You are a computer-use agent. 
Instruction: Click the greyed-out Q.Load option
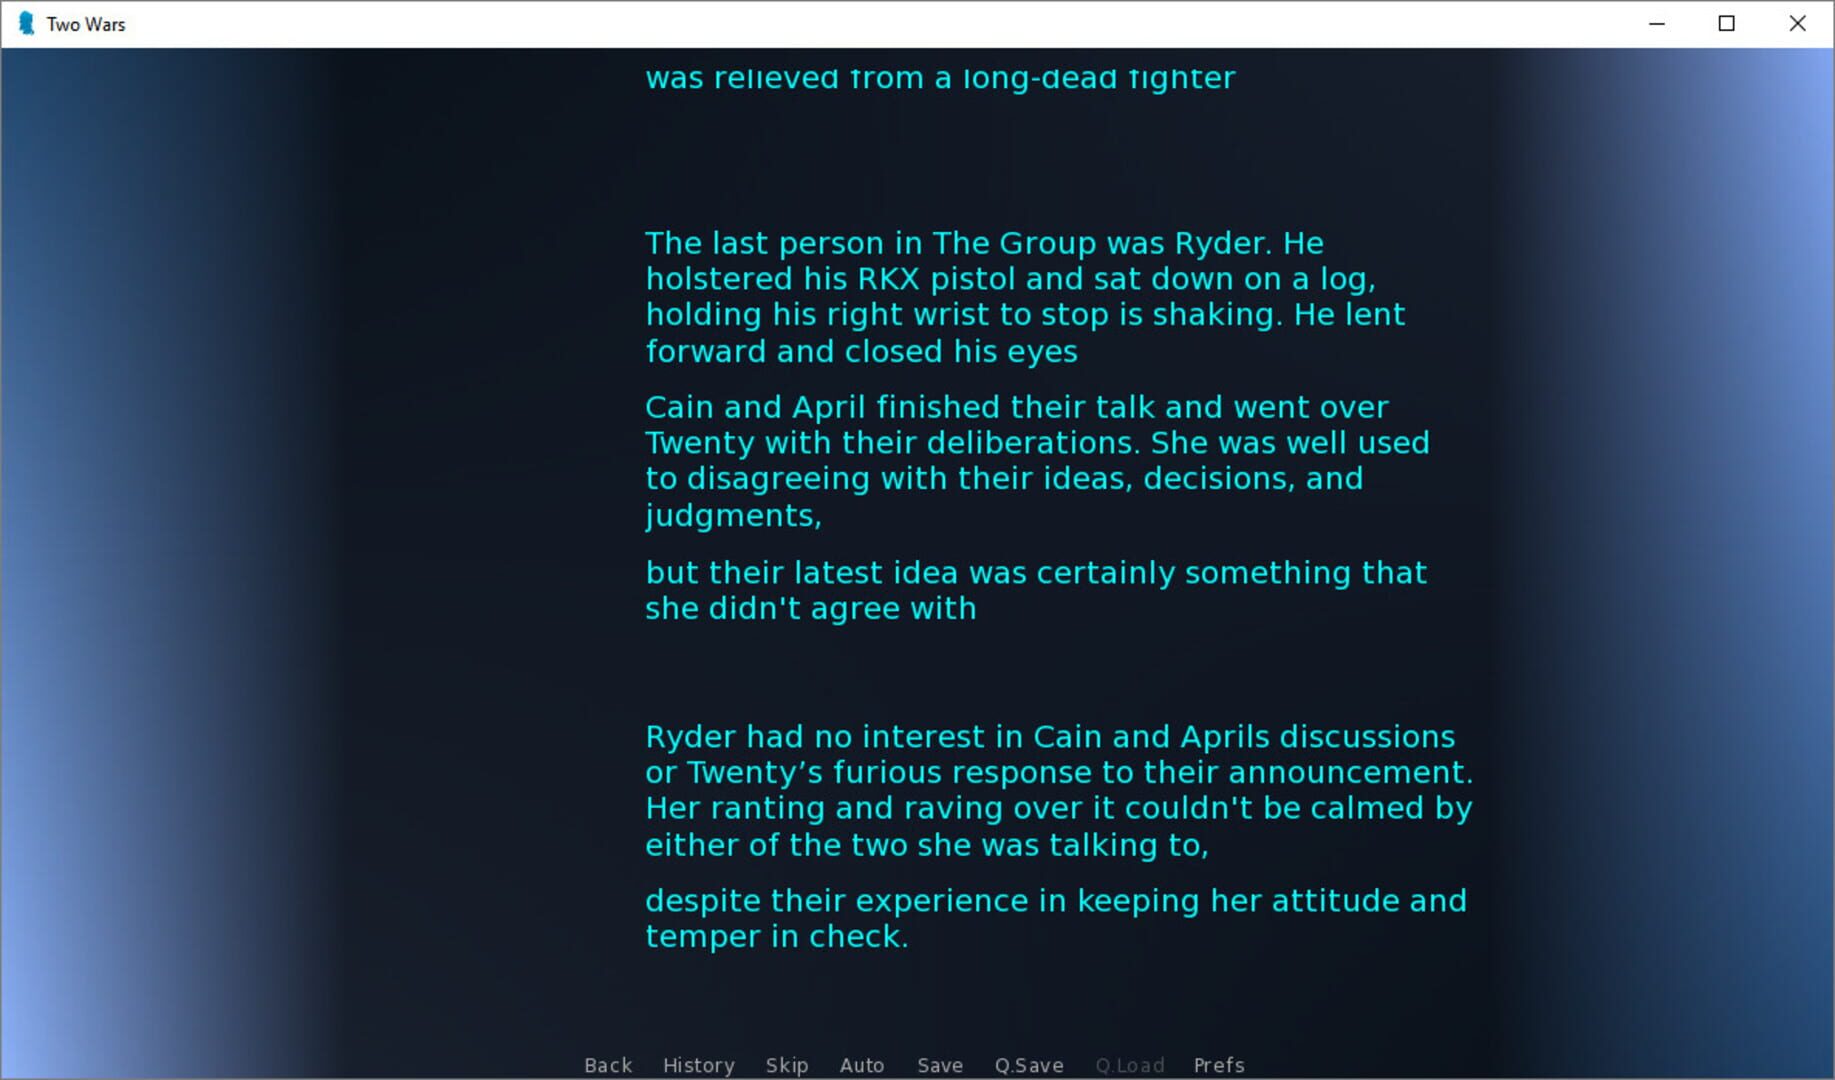click(1129, 1065)
